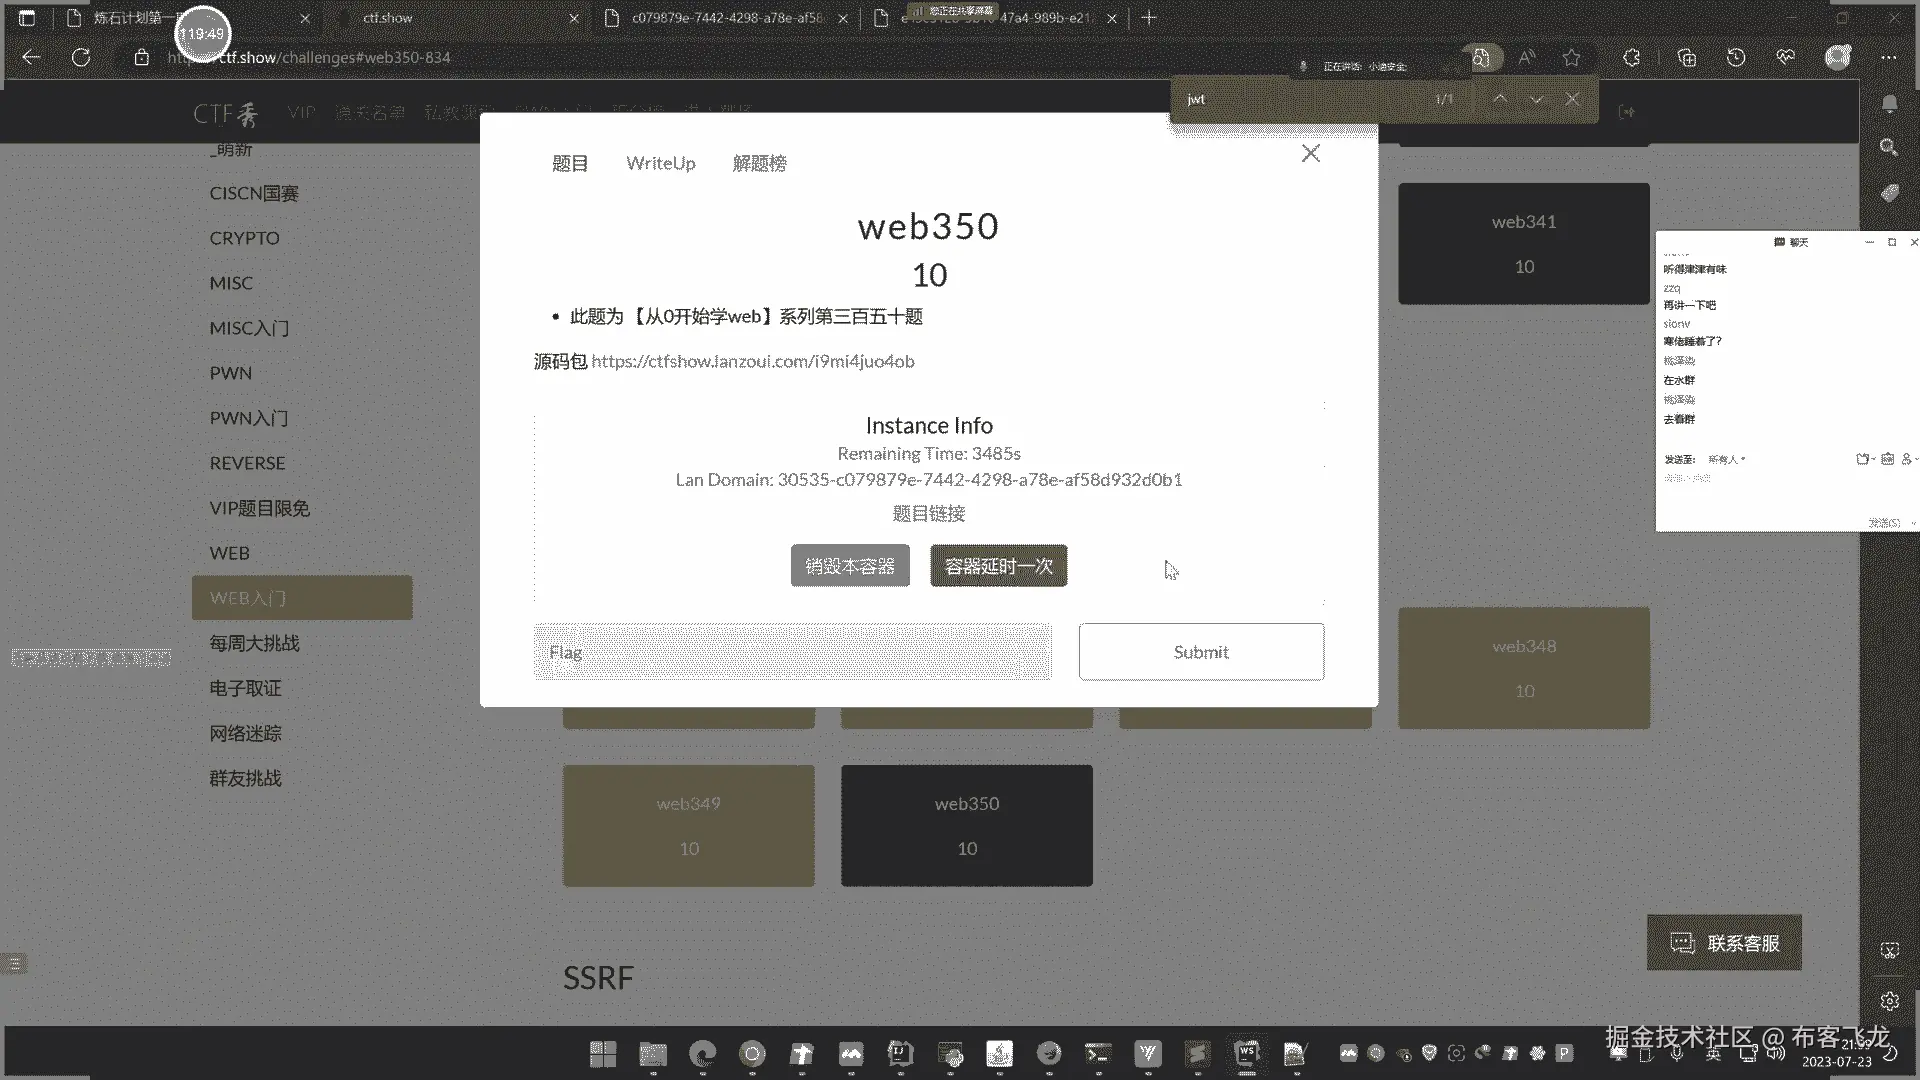Click the 容器延时一次 button

(x=998, y=566)
